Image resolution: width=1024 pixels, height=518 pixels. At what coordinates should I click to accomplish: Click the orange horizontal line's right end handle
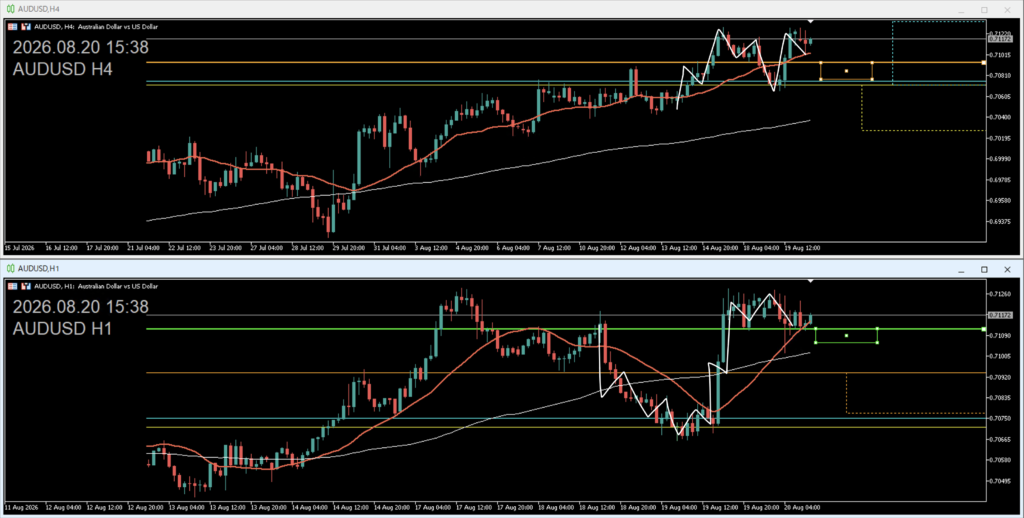coord(984,63)
